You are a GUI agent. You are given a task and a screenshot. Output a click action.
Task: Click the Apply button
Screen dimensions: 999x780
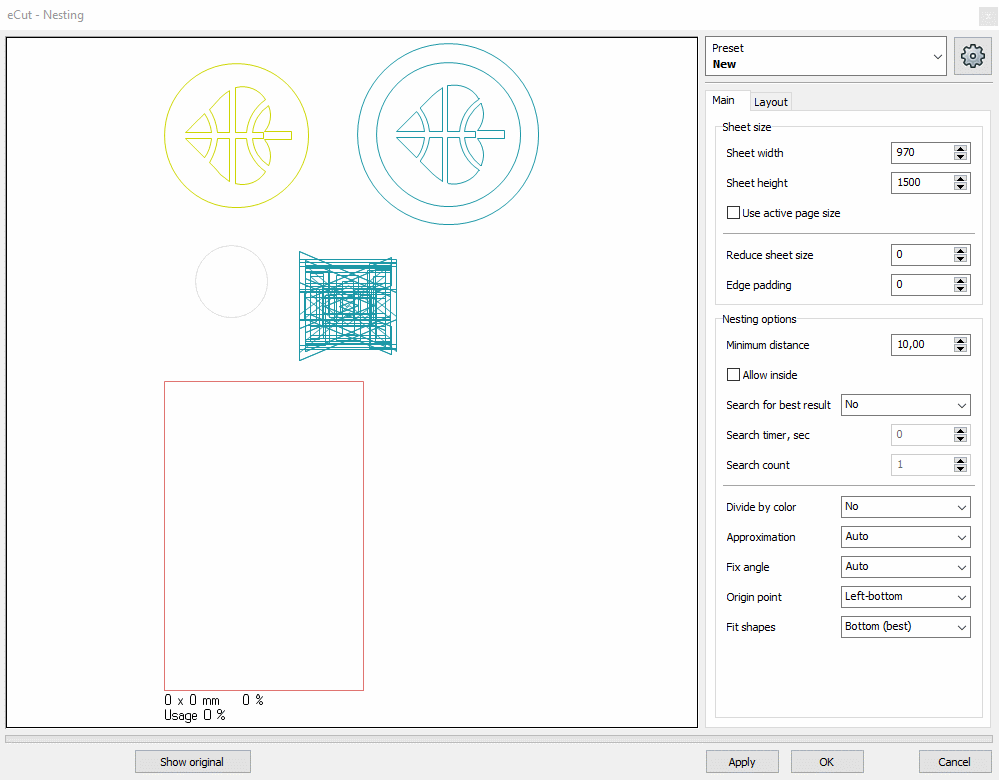[742, 762]
